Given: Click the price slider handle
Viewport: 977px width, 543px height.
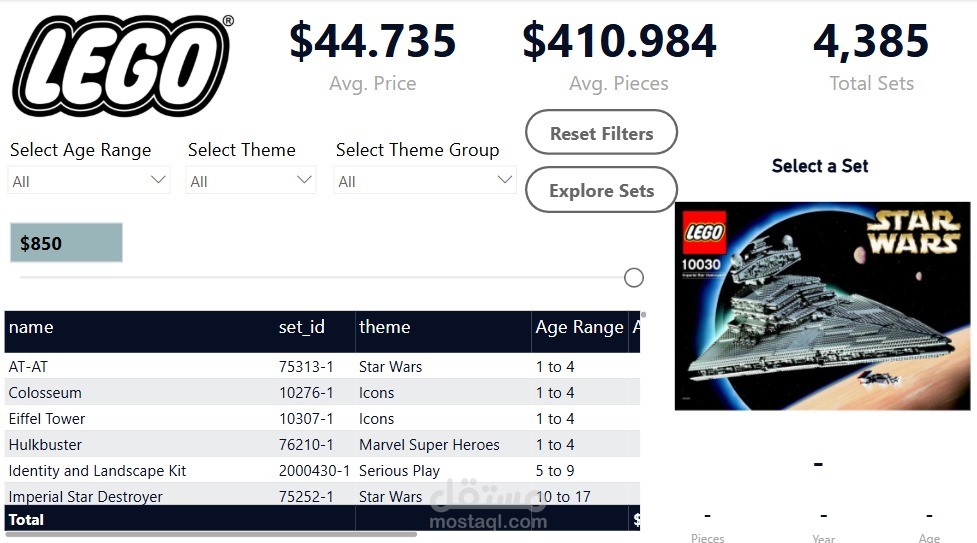Looking at the screenshot, I should point(633,278).
